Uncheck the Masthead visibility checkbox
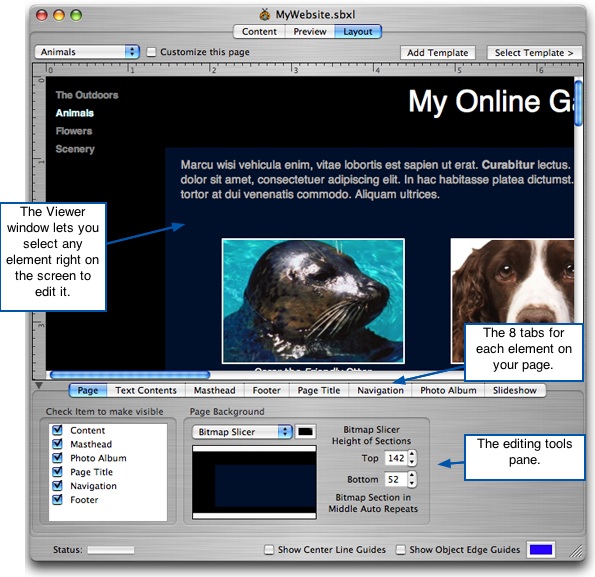The width and height of the screenshot is (595, 577). pos(57,443)
